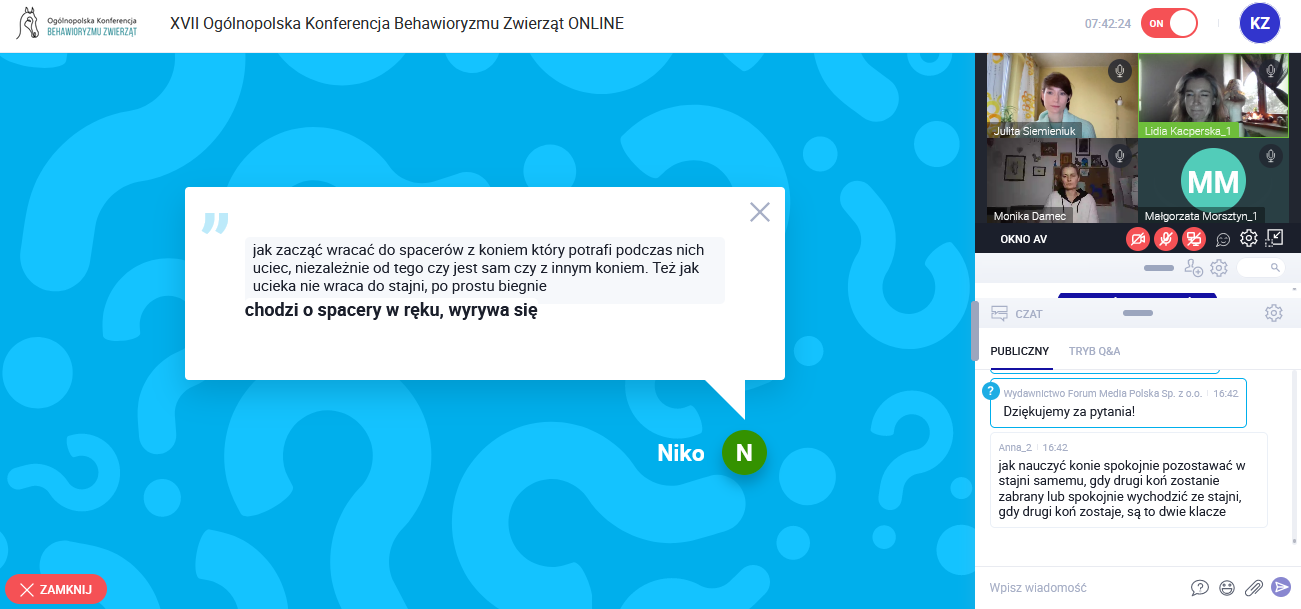Click the participants panel drag handle
The height and width of the screenshot is (609, 1301).
point(1158,268)
